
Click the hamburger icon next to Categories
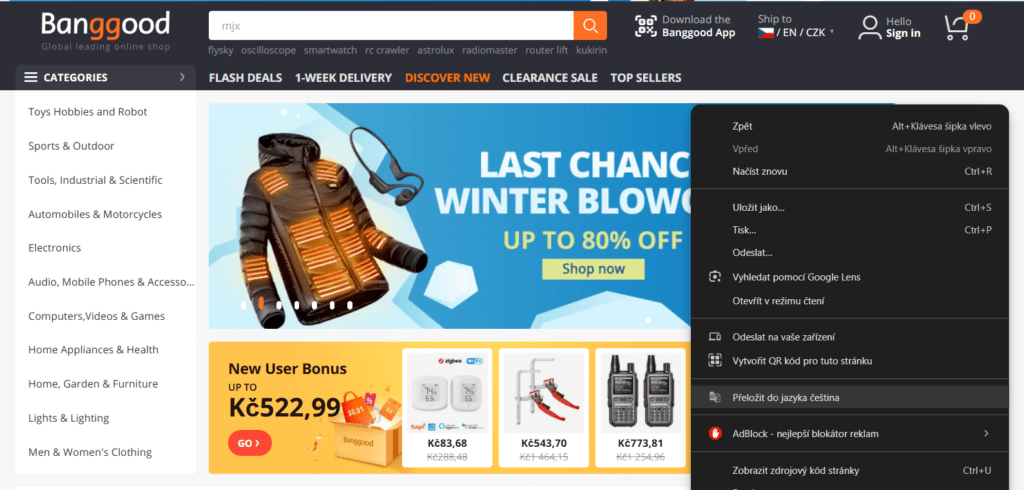coord(31,77)
